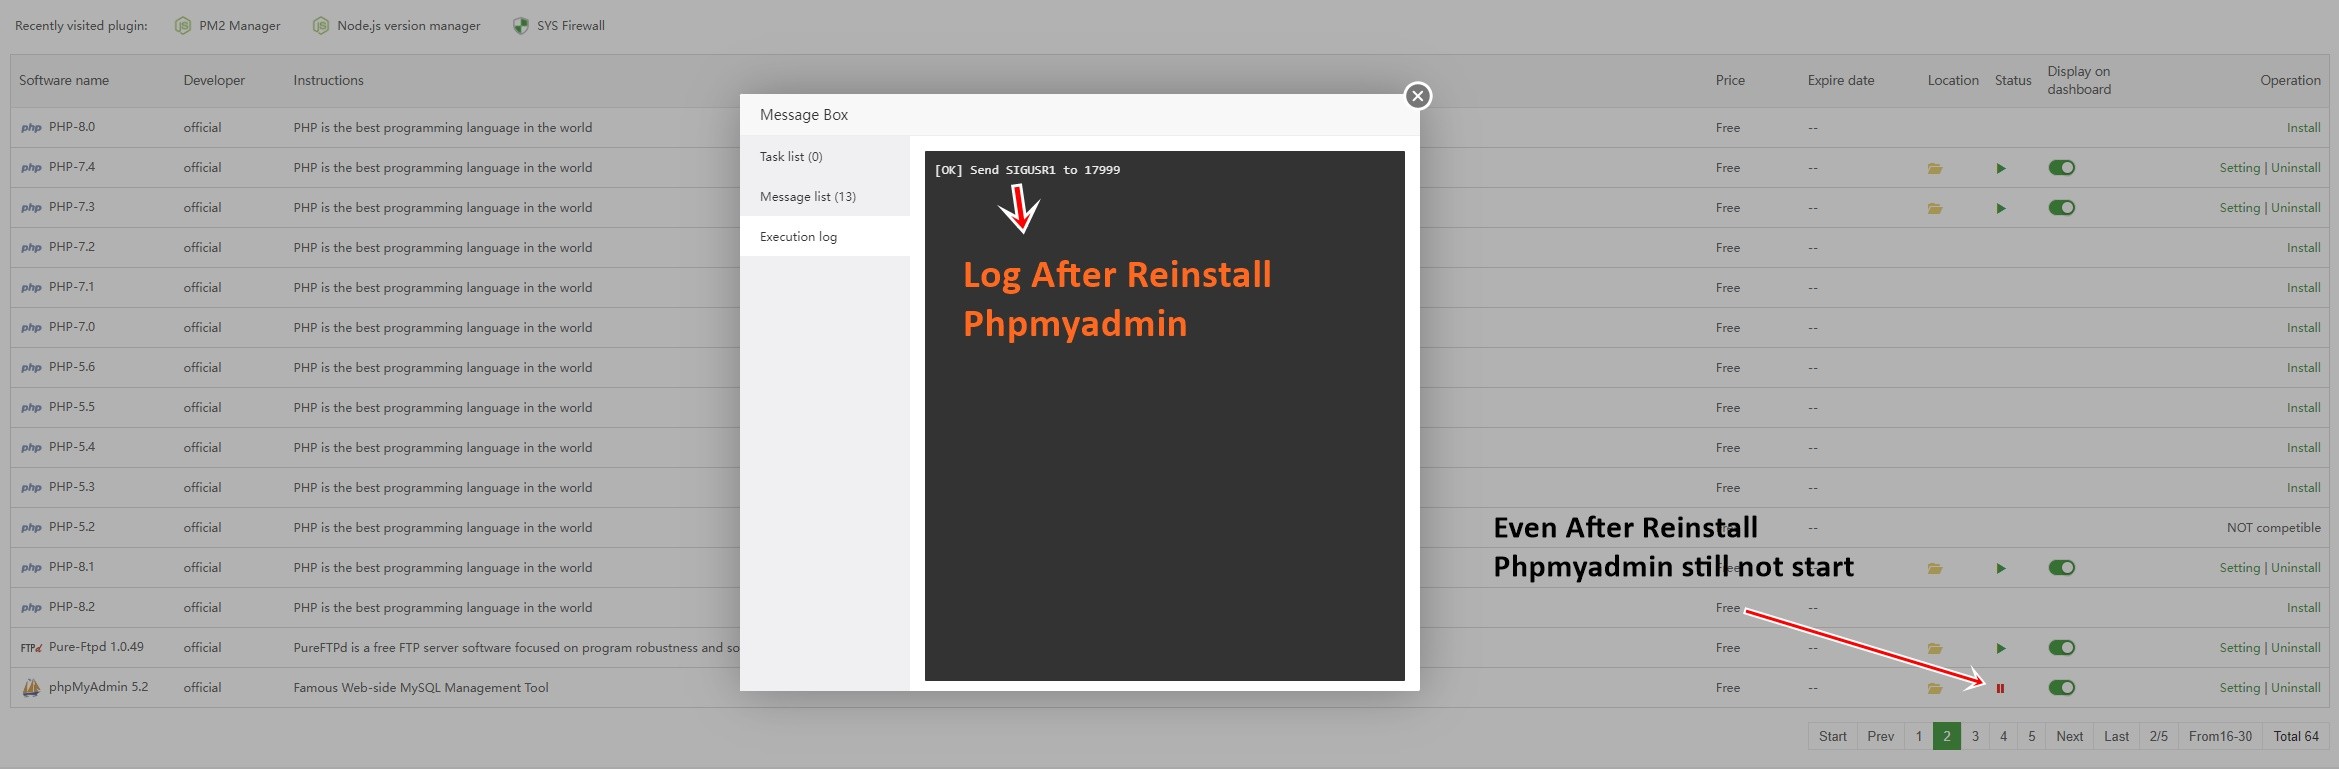2339x769 pixels.
Task: Toggle PHP-7.3 display on dashboard
Action: click(2061, 208)
